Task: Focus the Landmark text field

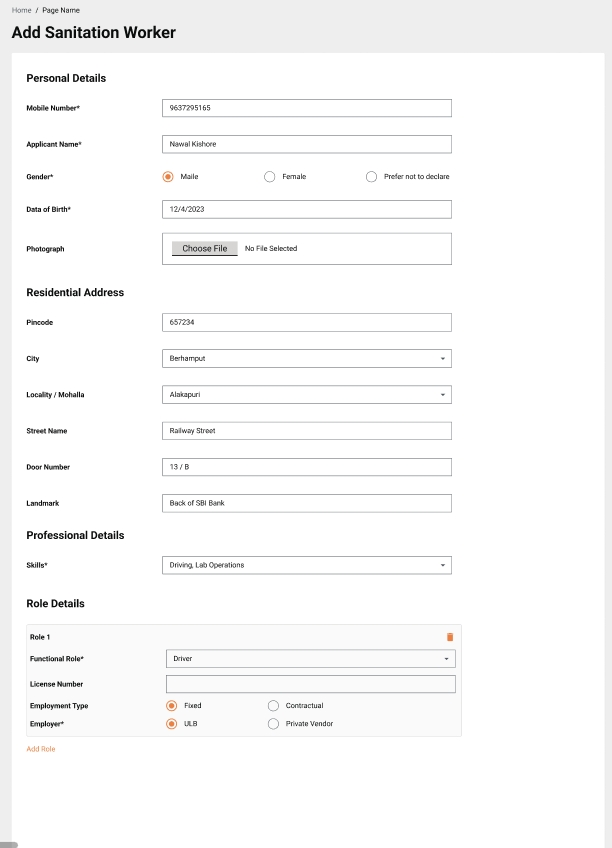Action: pos(306,503)
